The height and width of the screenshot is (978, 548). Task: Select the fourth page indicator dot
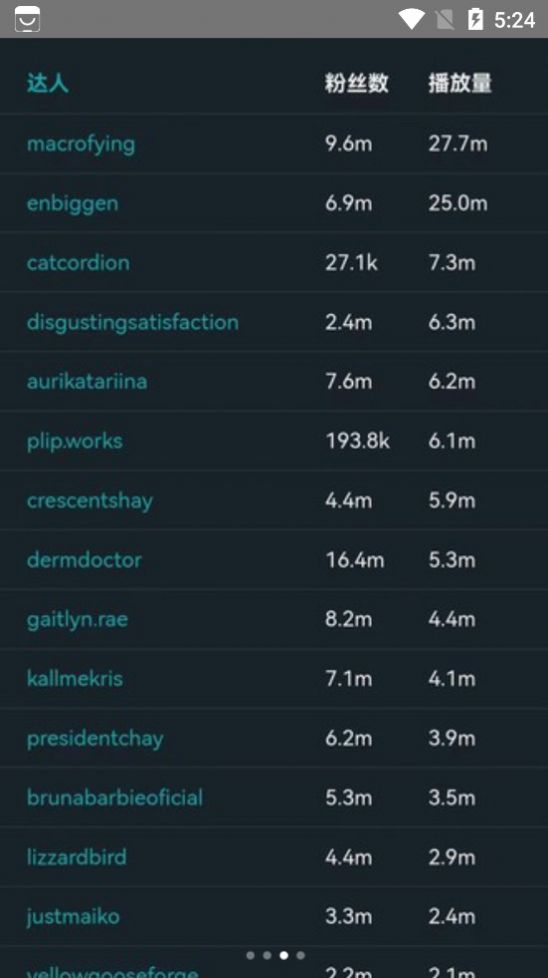(300, 955)
